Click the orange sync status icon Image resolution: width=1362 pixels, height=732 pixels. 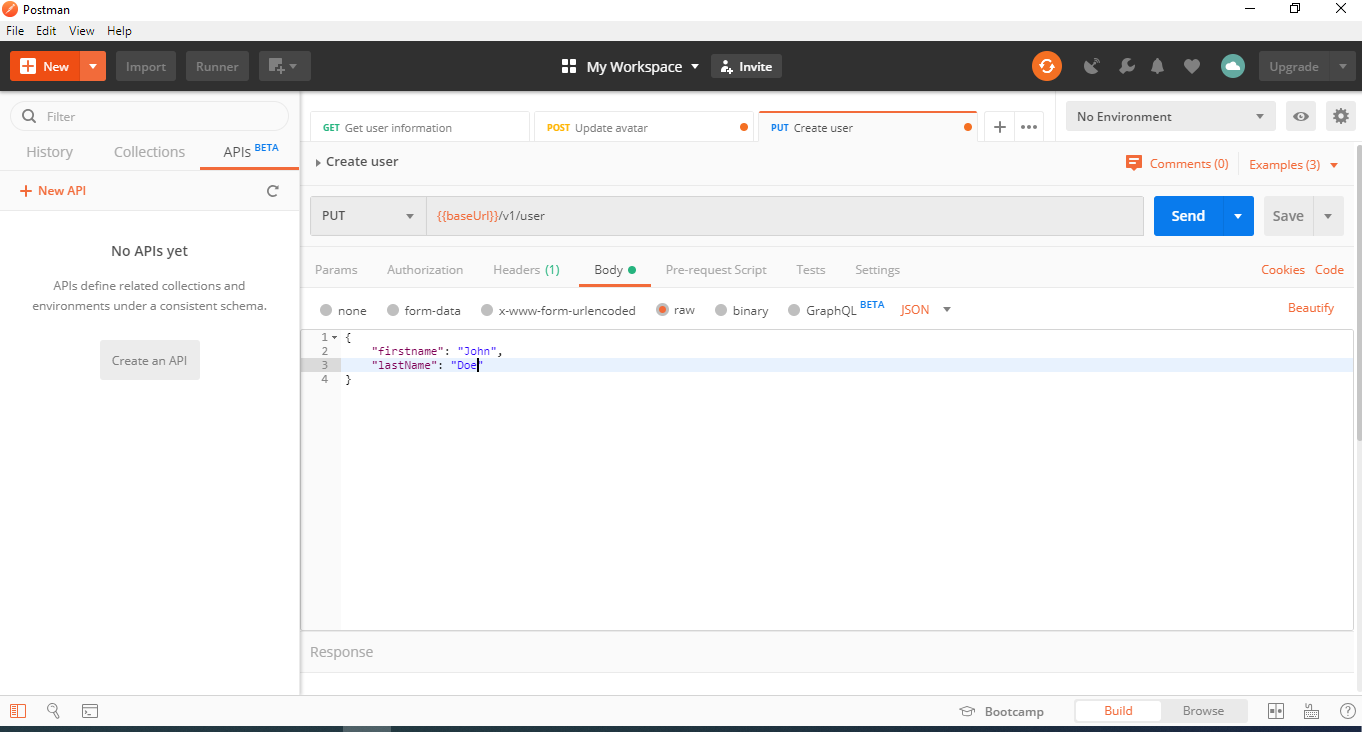tap(1046, 66)
